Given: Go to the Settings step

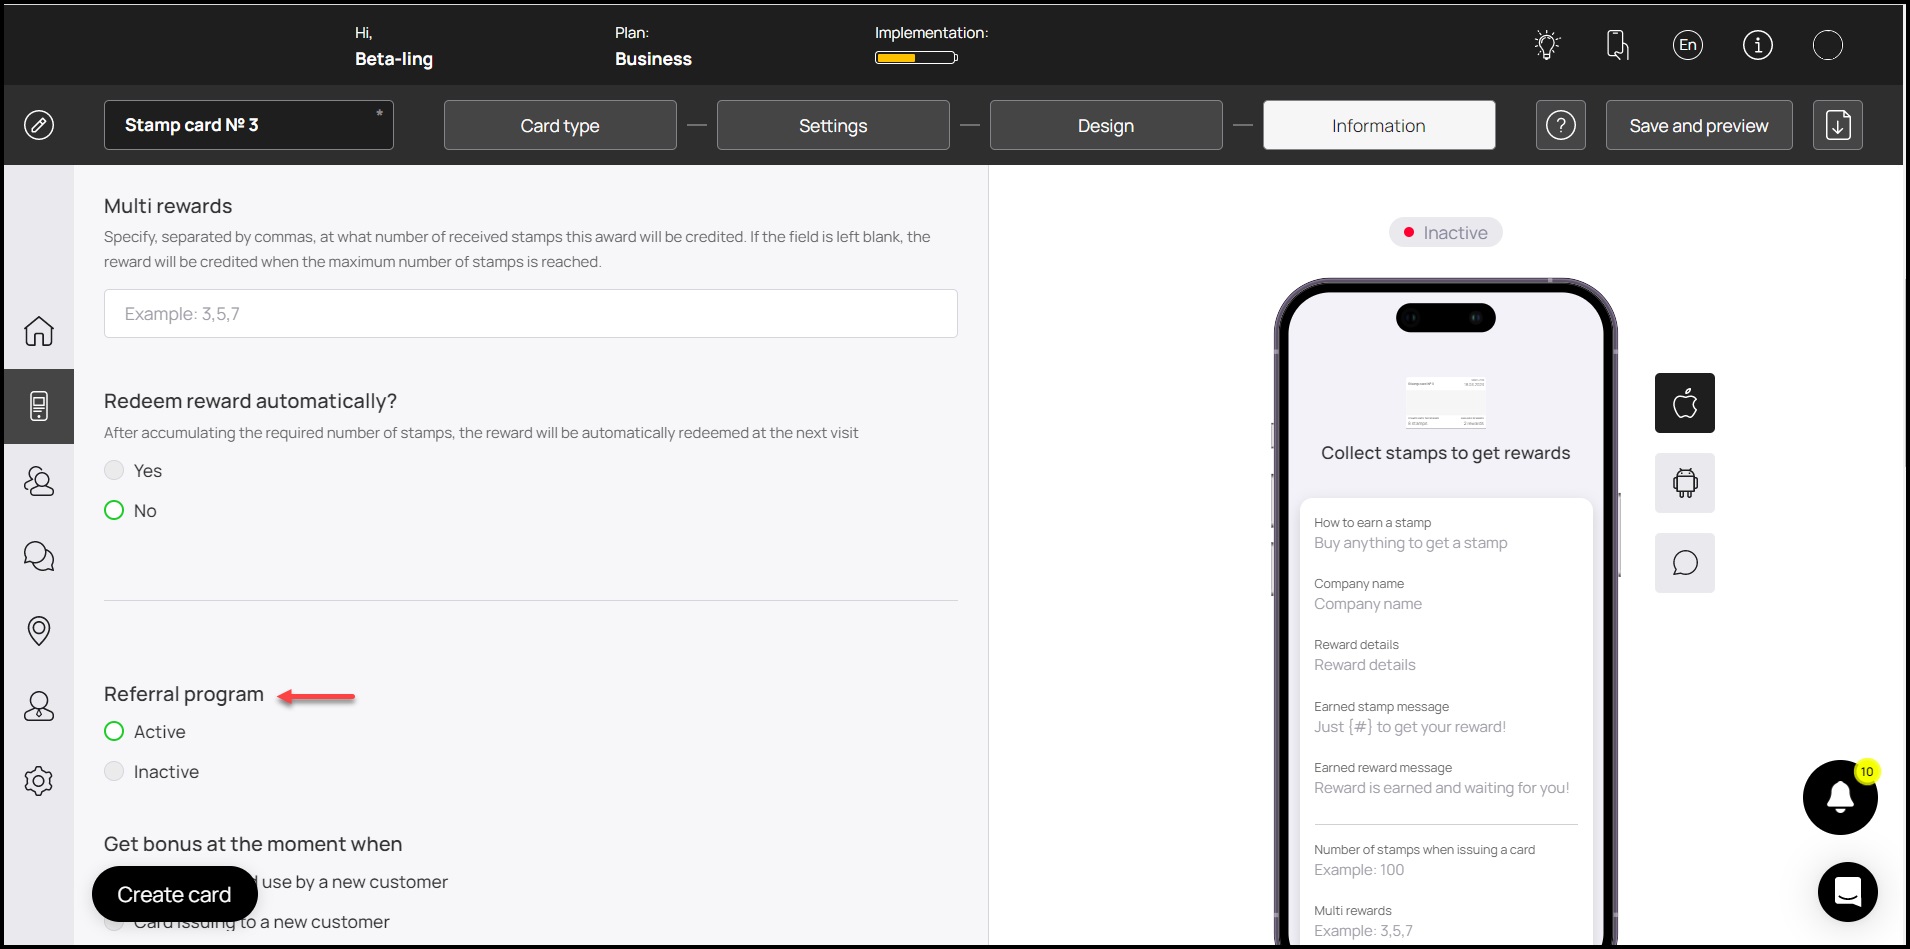Looking at the screenshot, I should (x=833, y=125).
